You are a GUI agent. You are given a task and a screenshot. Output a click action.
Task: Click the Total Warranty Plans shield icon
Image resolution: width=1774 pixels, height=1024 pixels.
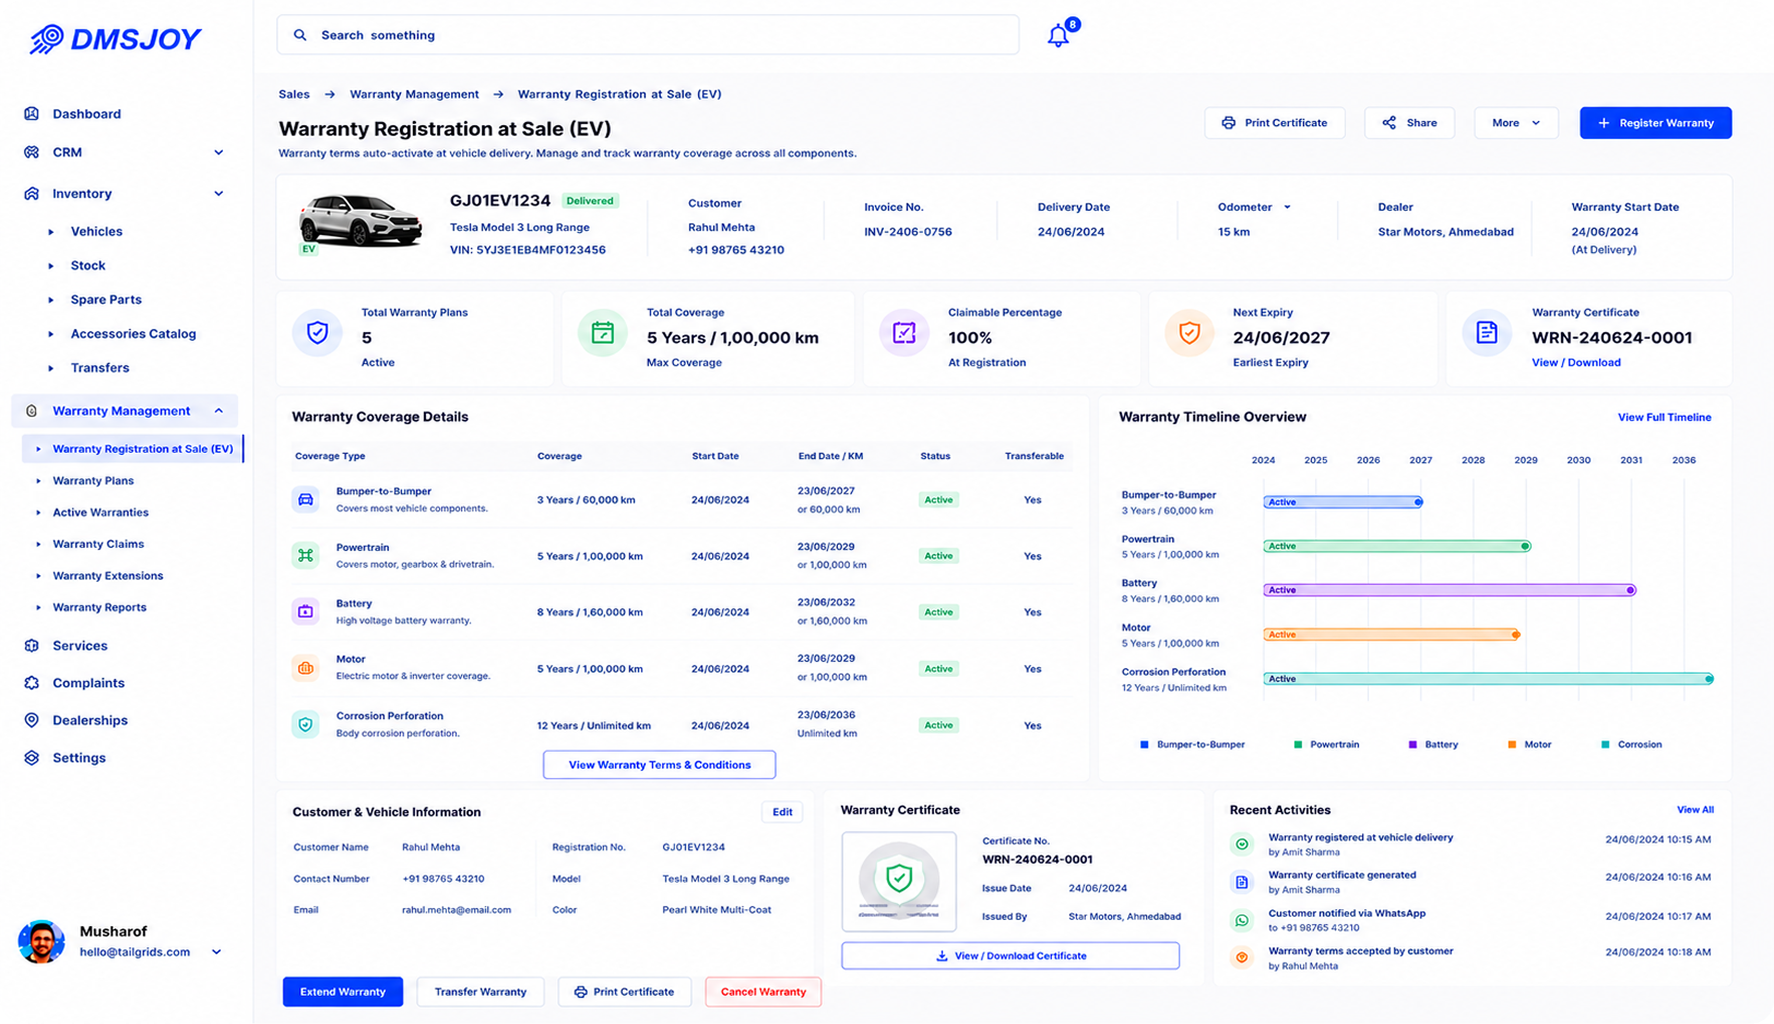tap(317, 333)
